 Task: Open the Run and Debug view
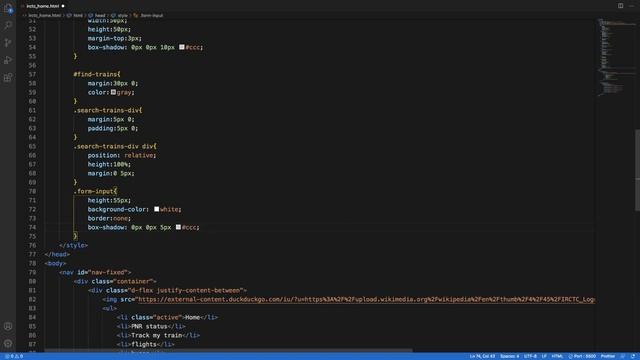(x=8, y=60)
